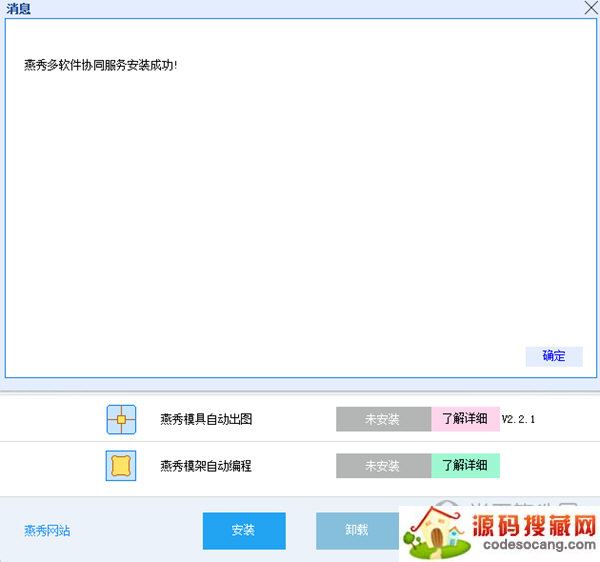Viewport: 600px width, 562px height.
Task: Close the 消息 dialog with the X
Action: (591, 8)
